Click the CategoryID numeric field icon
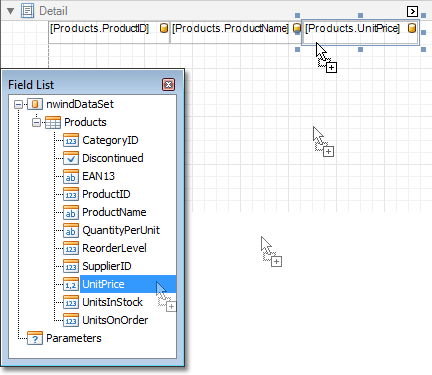This screenshot has height=375, width=432. click(71, 140)
